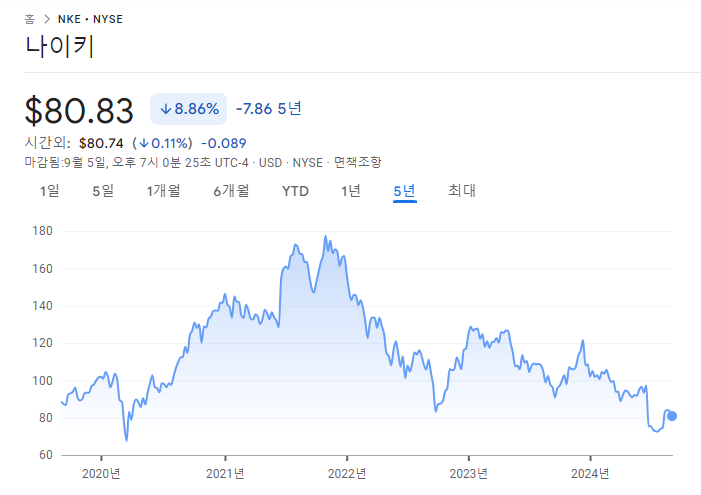Open the 홈 breadcrumb link
The height and width of the screenshot is (495, 701).
pyautogui.click(x=30, y=19)
